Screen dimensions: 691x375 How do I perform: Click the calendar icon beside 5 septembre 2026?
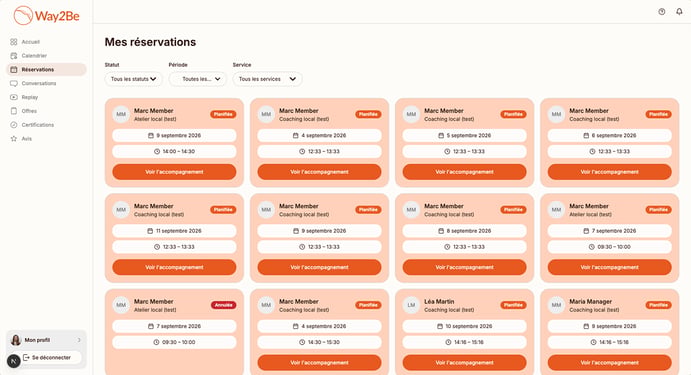(441, 135)
